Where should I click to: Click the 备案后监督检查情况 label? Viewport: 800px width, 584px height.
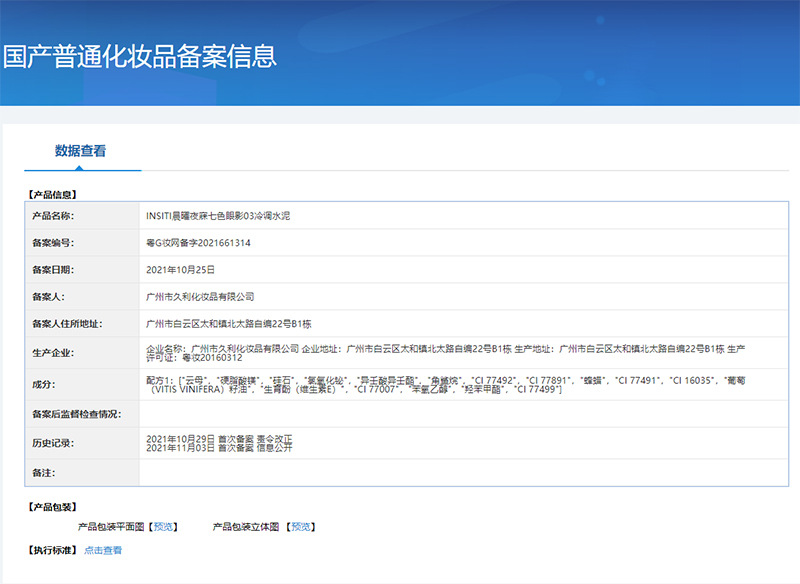click(x=77, y=414)
